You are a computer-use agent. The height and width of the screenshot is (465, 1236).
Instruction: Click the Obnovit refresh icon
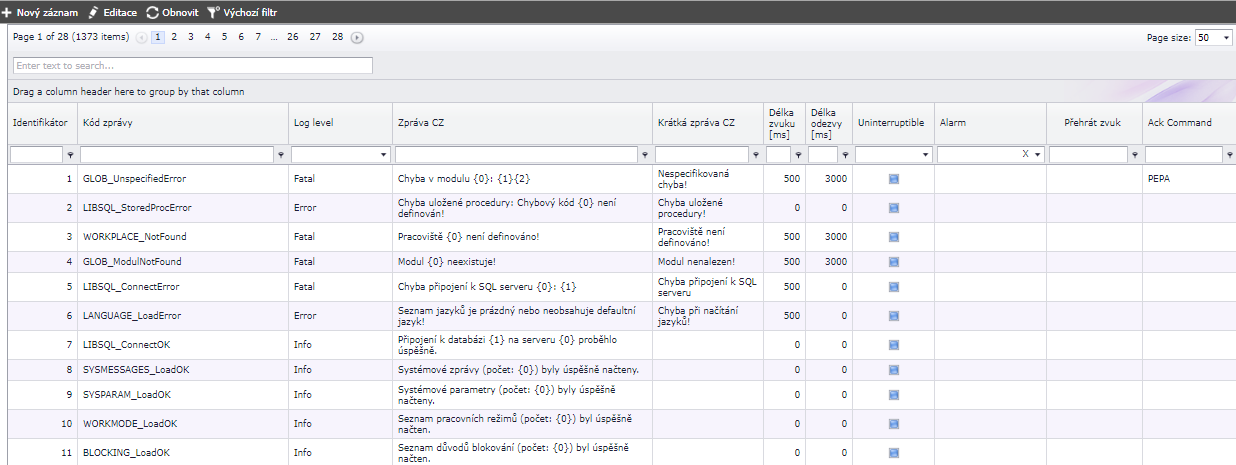(x=153, y=13)
